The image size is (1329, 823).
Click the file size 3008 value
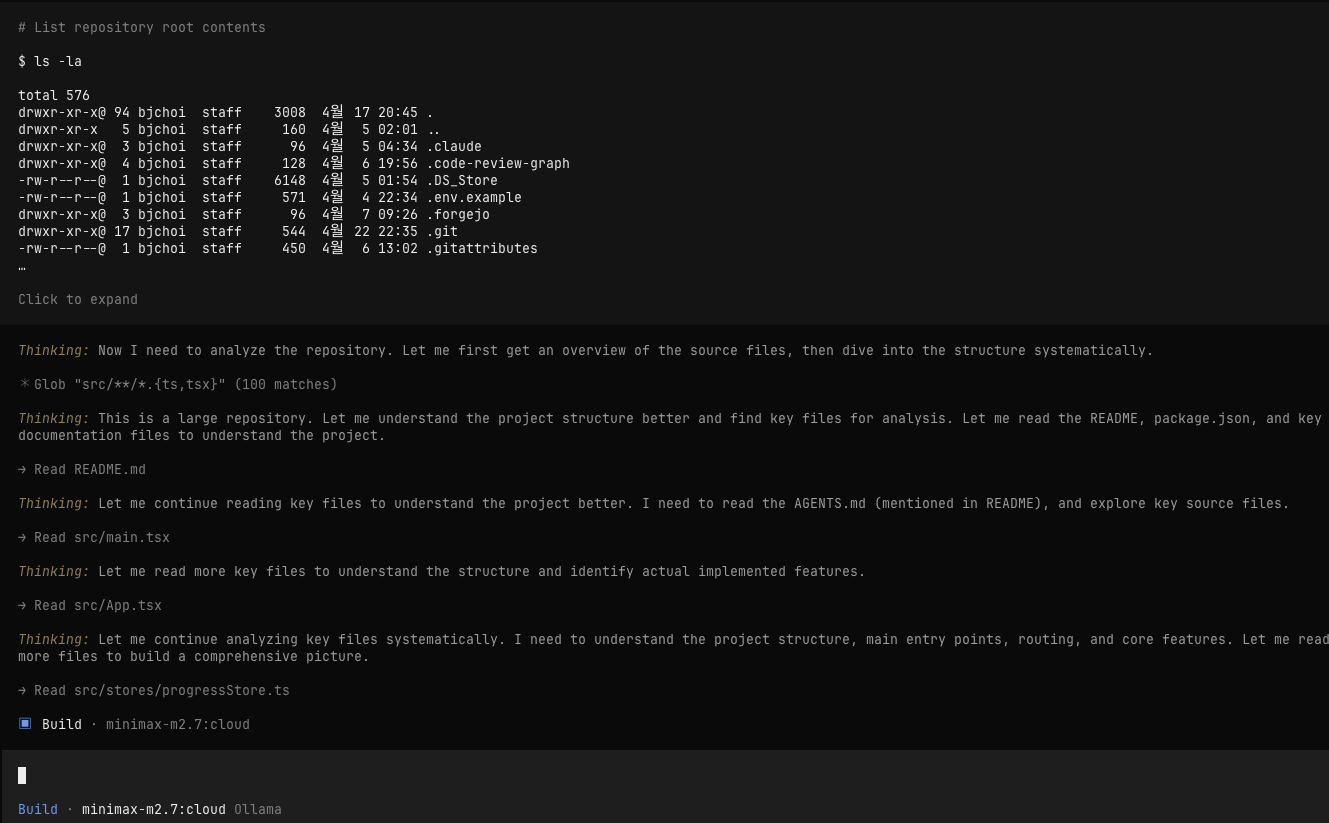[x=290, y=112]
